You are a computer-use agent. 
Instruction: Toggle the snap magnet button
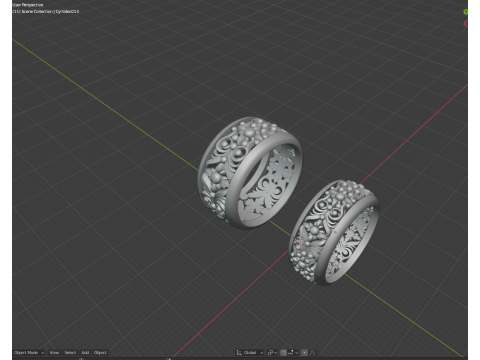[x=283, y=352]
